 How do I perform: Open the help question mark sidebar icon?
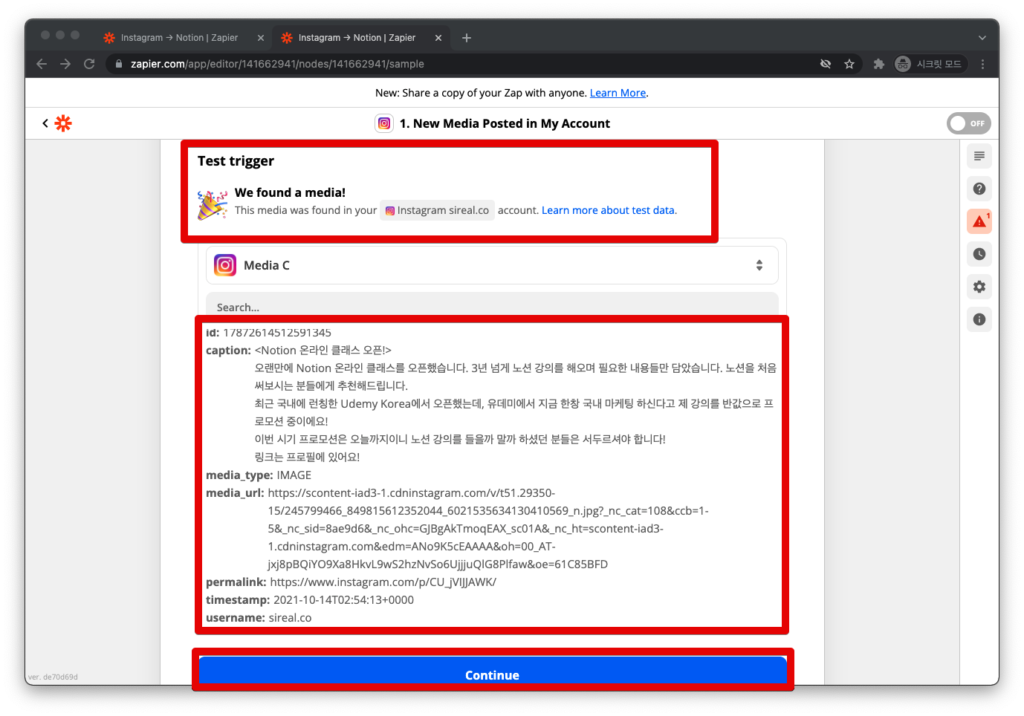point(979,189)
